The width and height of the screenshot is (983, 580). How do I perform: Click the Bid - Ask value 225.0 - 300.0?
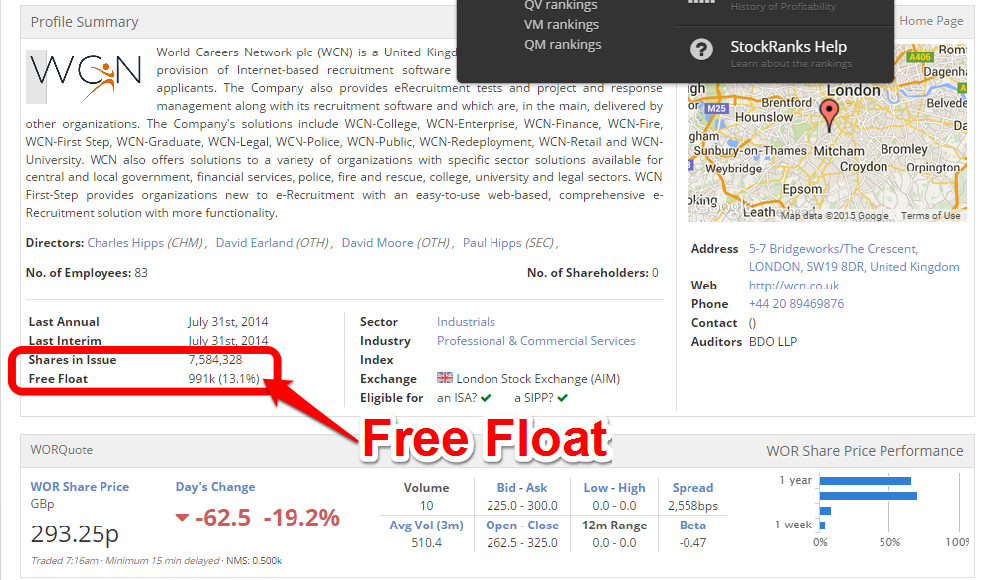522,505
